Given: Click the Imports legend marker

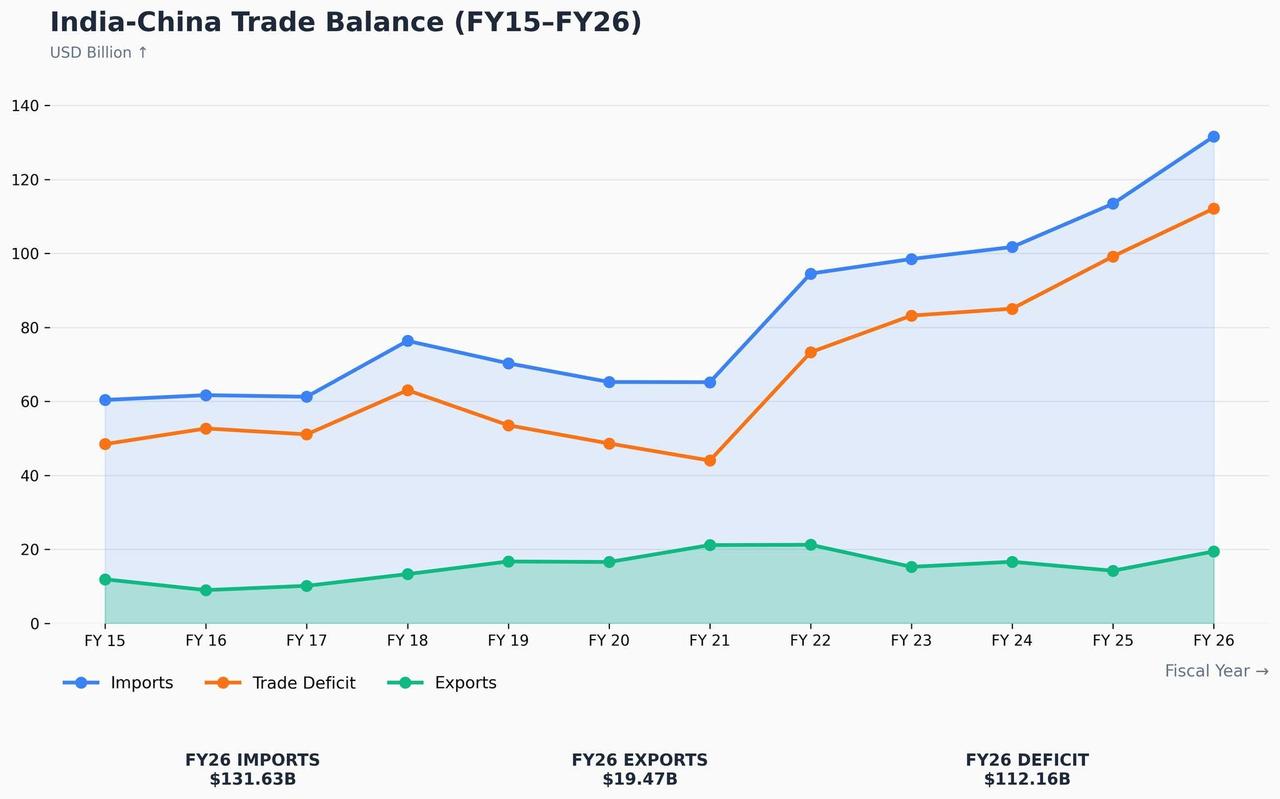Looking at the screenshot, I should coord(81,683).
